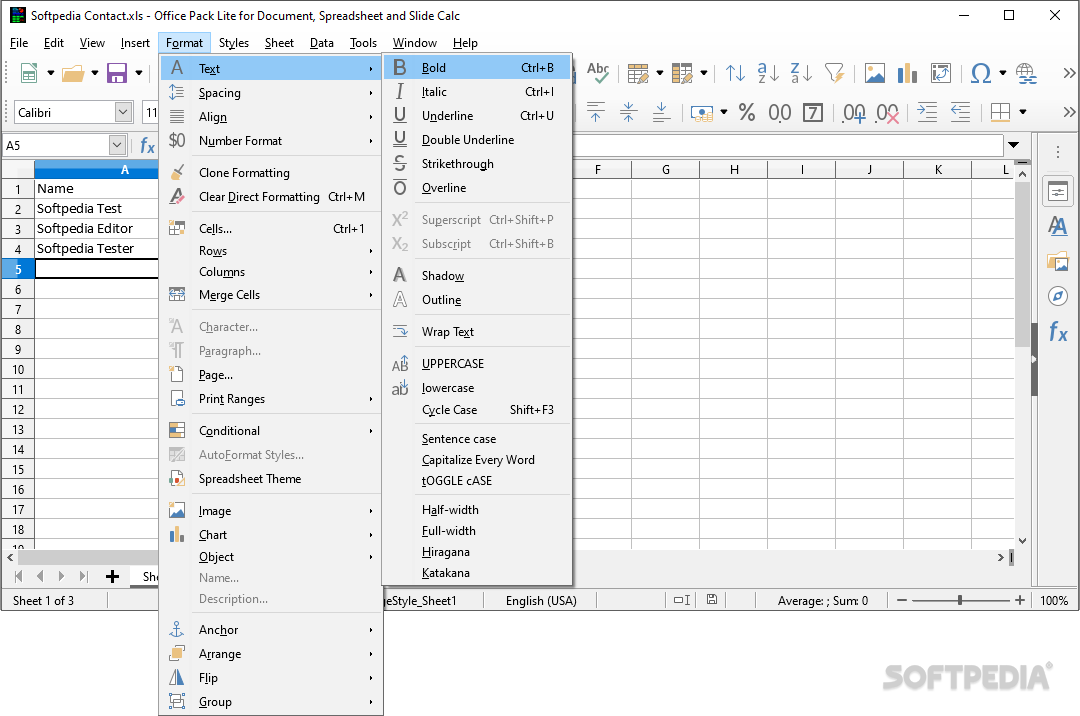1080x716 pixels.
Task: Click the Borders toolbar icon
Action: pyautogui.click(x=1000, y=112)
